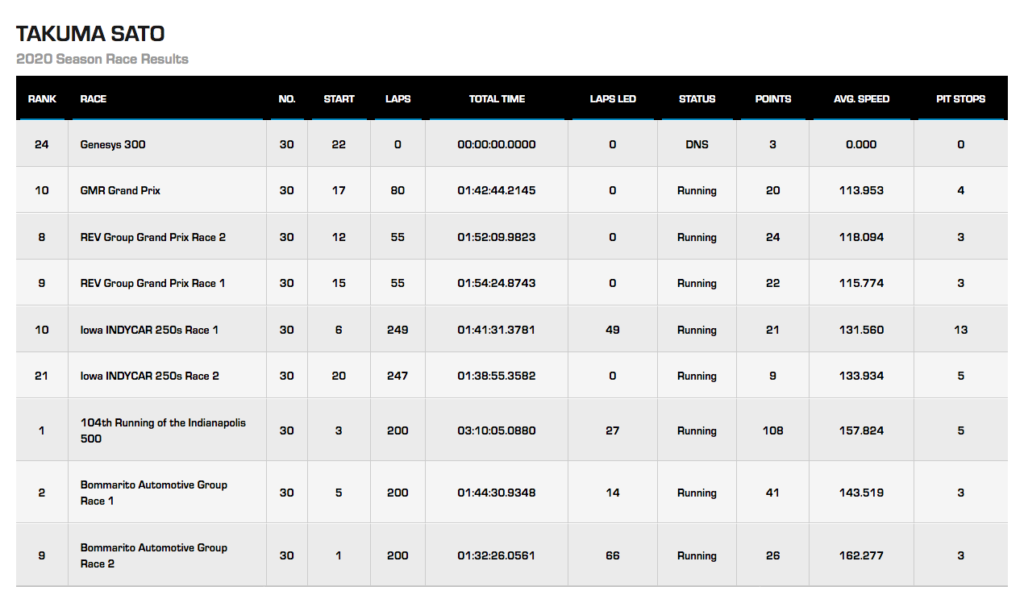Select Iowa INDYCAR 250s Race 1
The image size is (1024, 603).
coord(149,330)
